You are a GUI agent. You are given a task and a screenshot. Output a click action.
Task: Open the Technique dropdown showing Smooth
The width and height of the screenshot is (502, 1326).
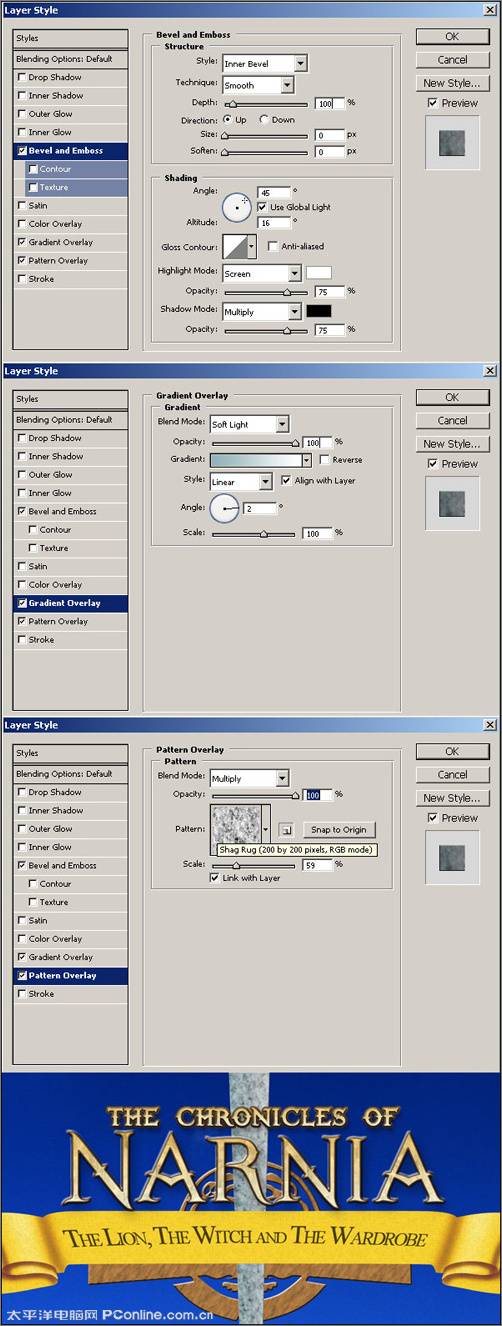[x=258, y=85]
